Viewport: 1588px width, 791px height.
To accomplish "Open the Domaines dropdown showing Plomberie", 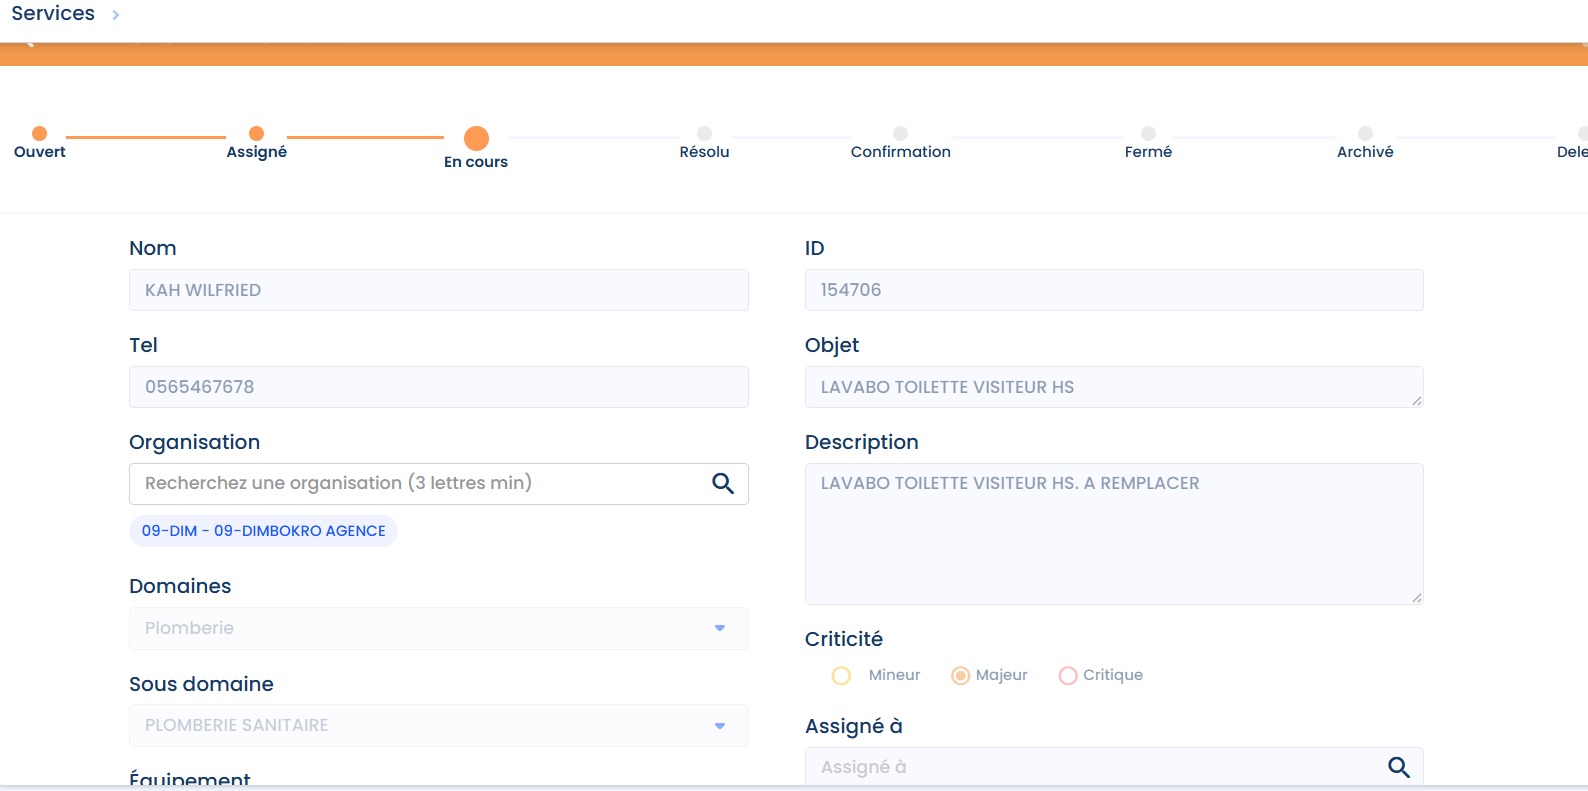I will tap(438, 628).
